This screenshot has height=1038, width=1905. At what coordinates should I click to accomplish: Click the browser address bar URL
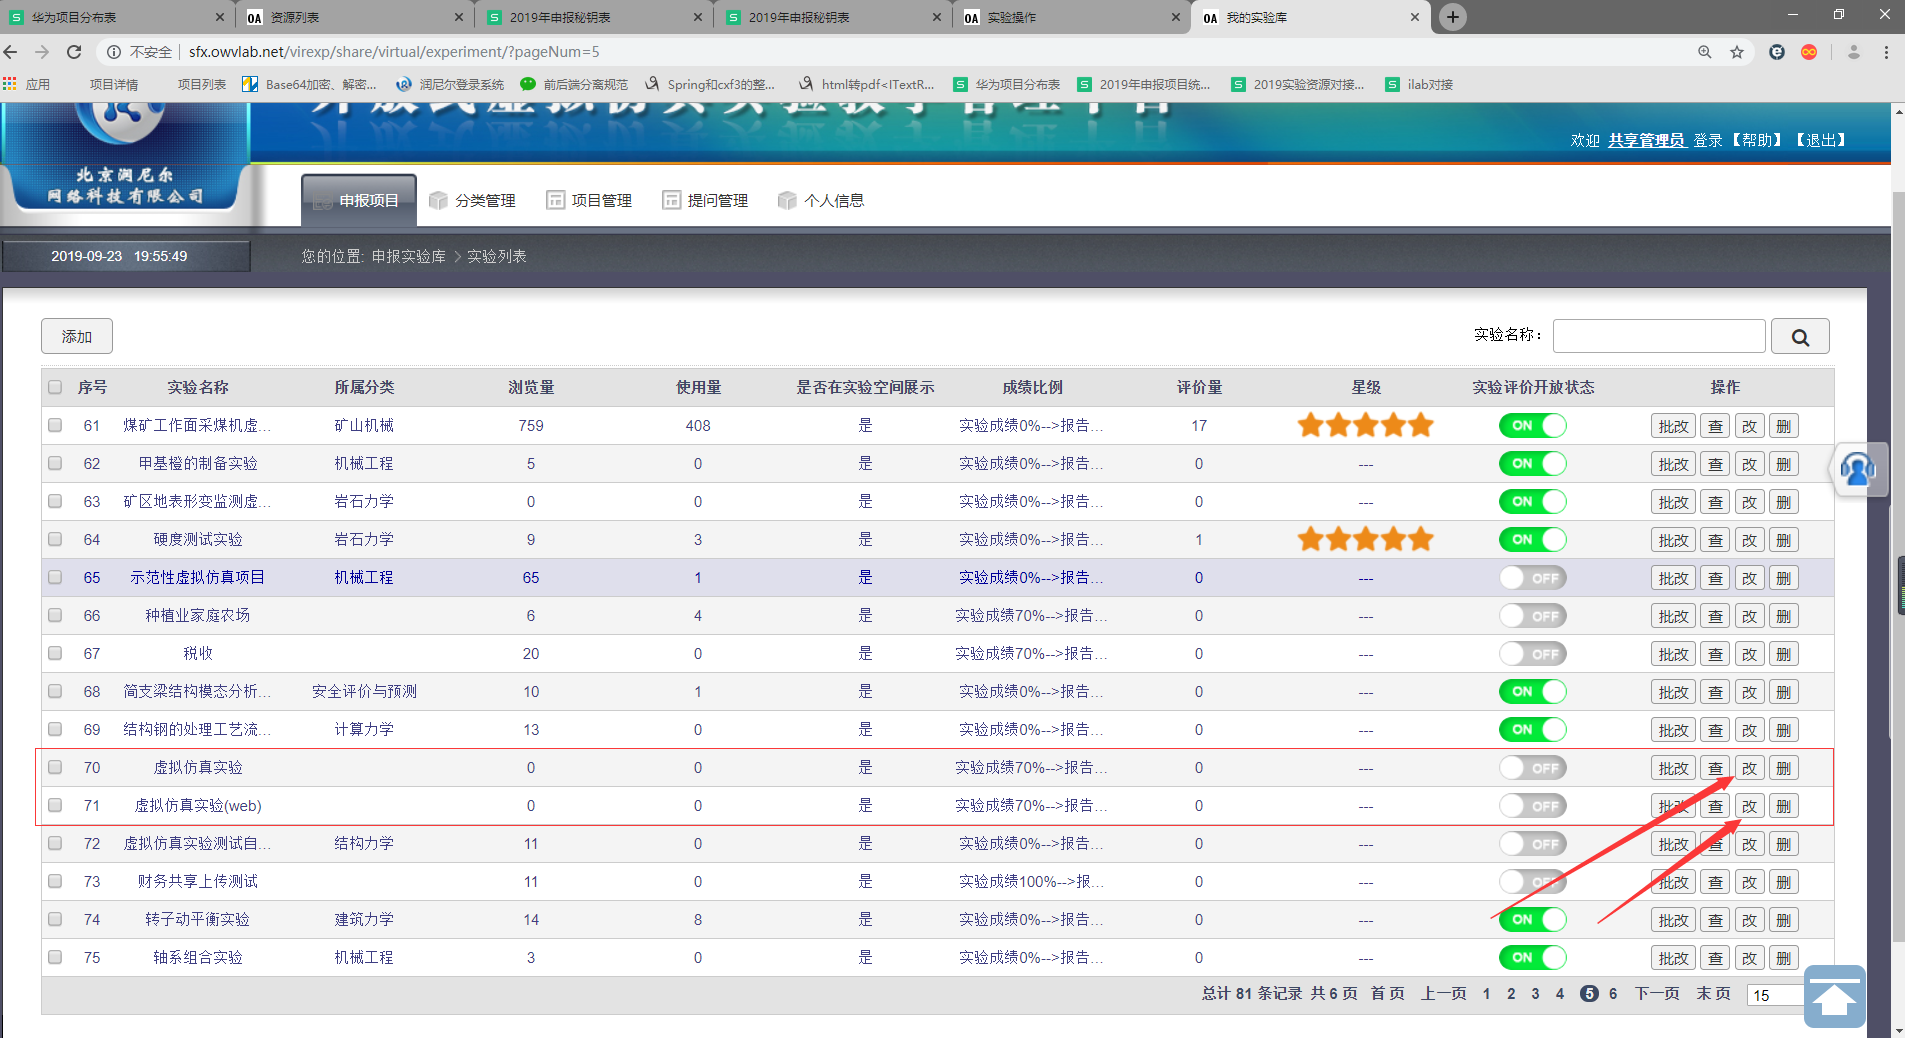(394, 52)
